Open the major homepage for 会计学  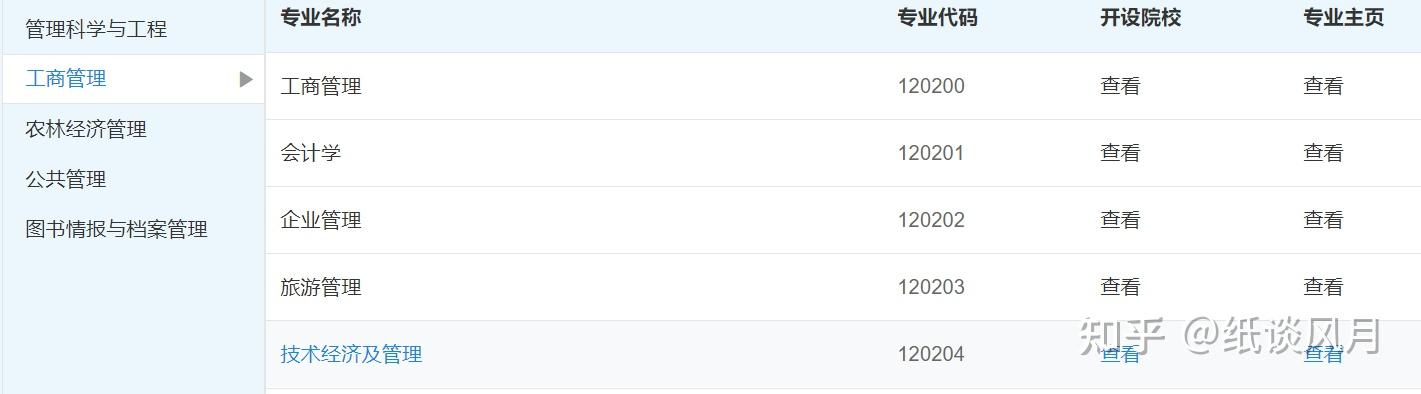[1323, 153]
